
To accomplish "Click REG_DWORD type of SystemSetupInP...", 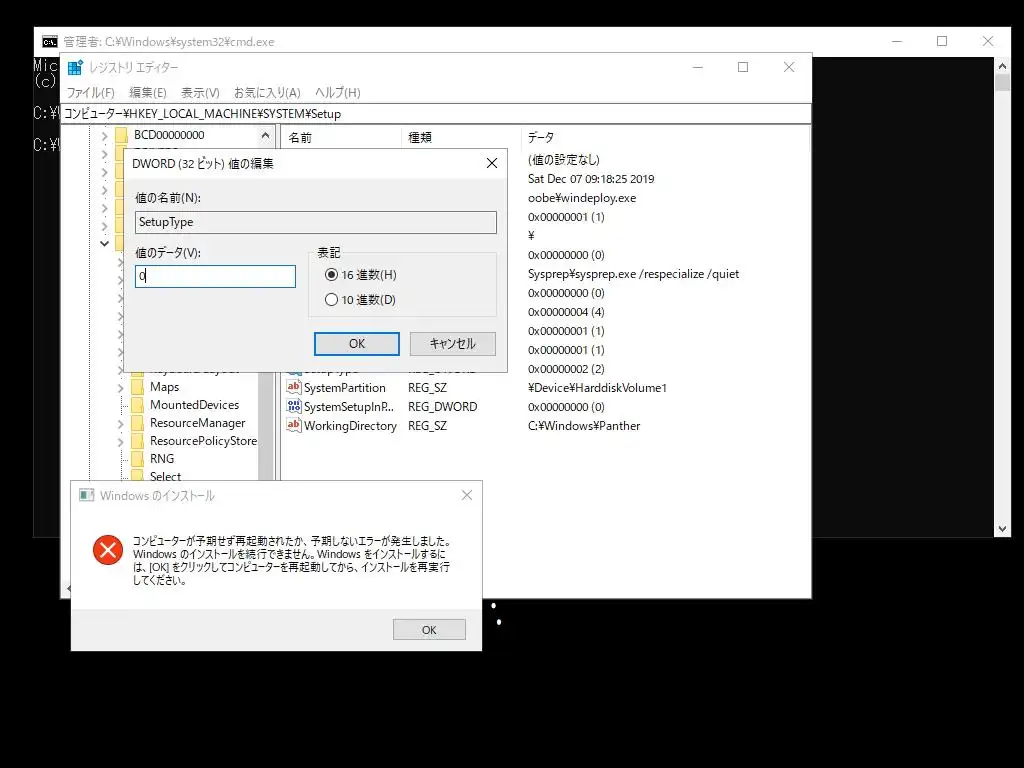I will 443,406.
